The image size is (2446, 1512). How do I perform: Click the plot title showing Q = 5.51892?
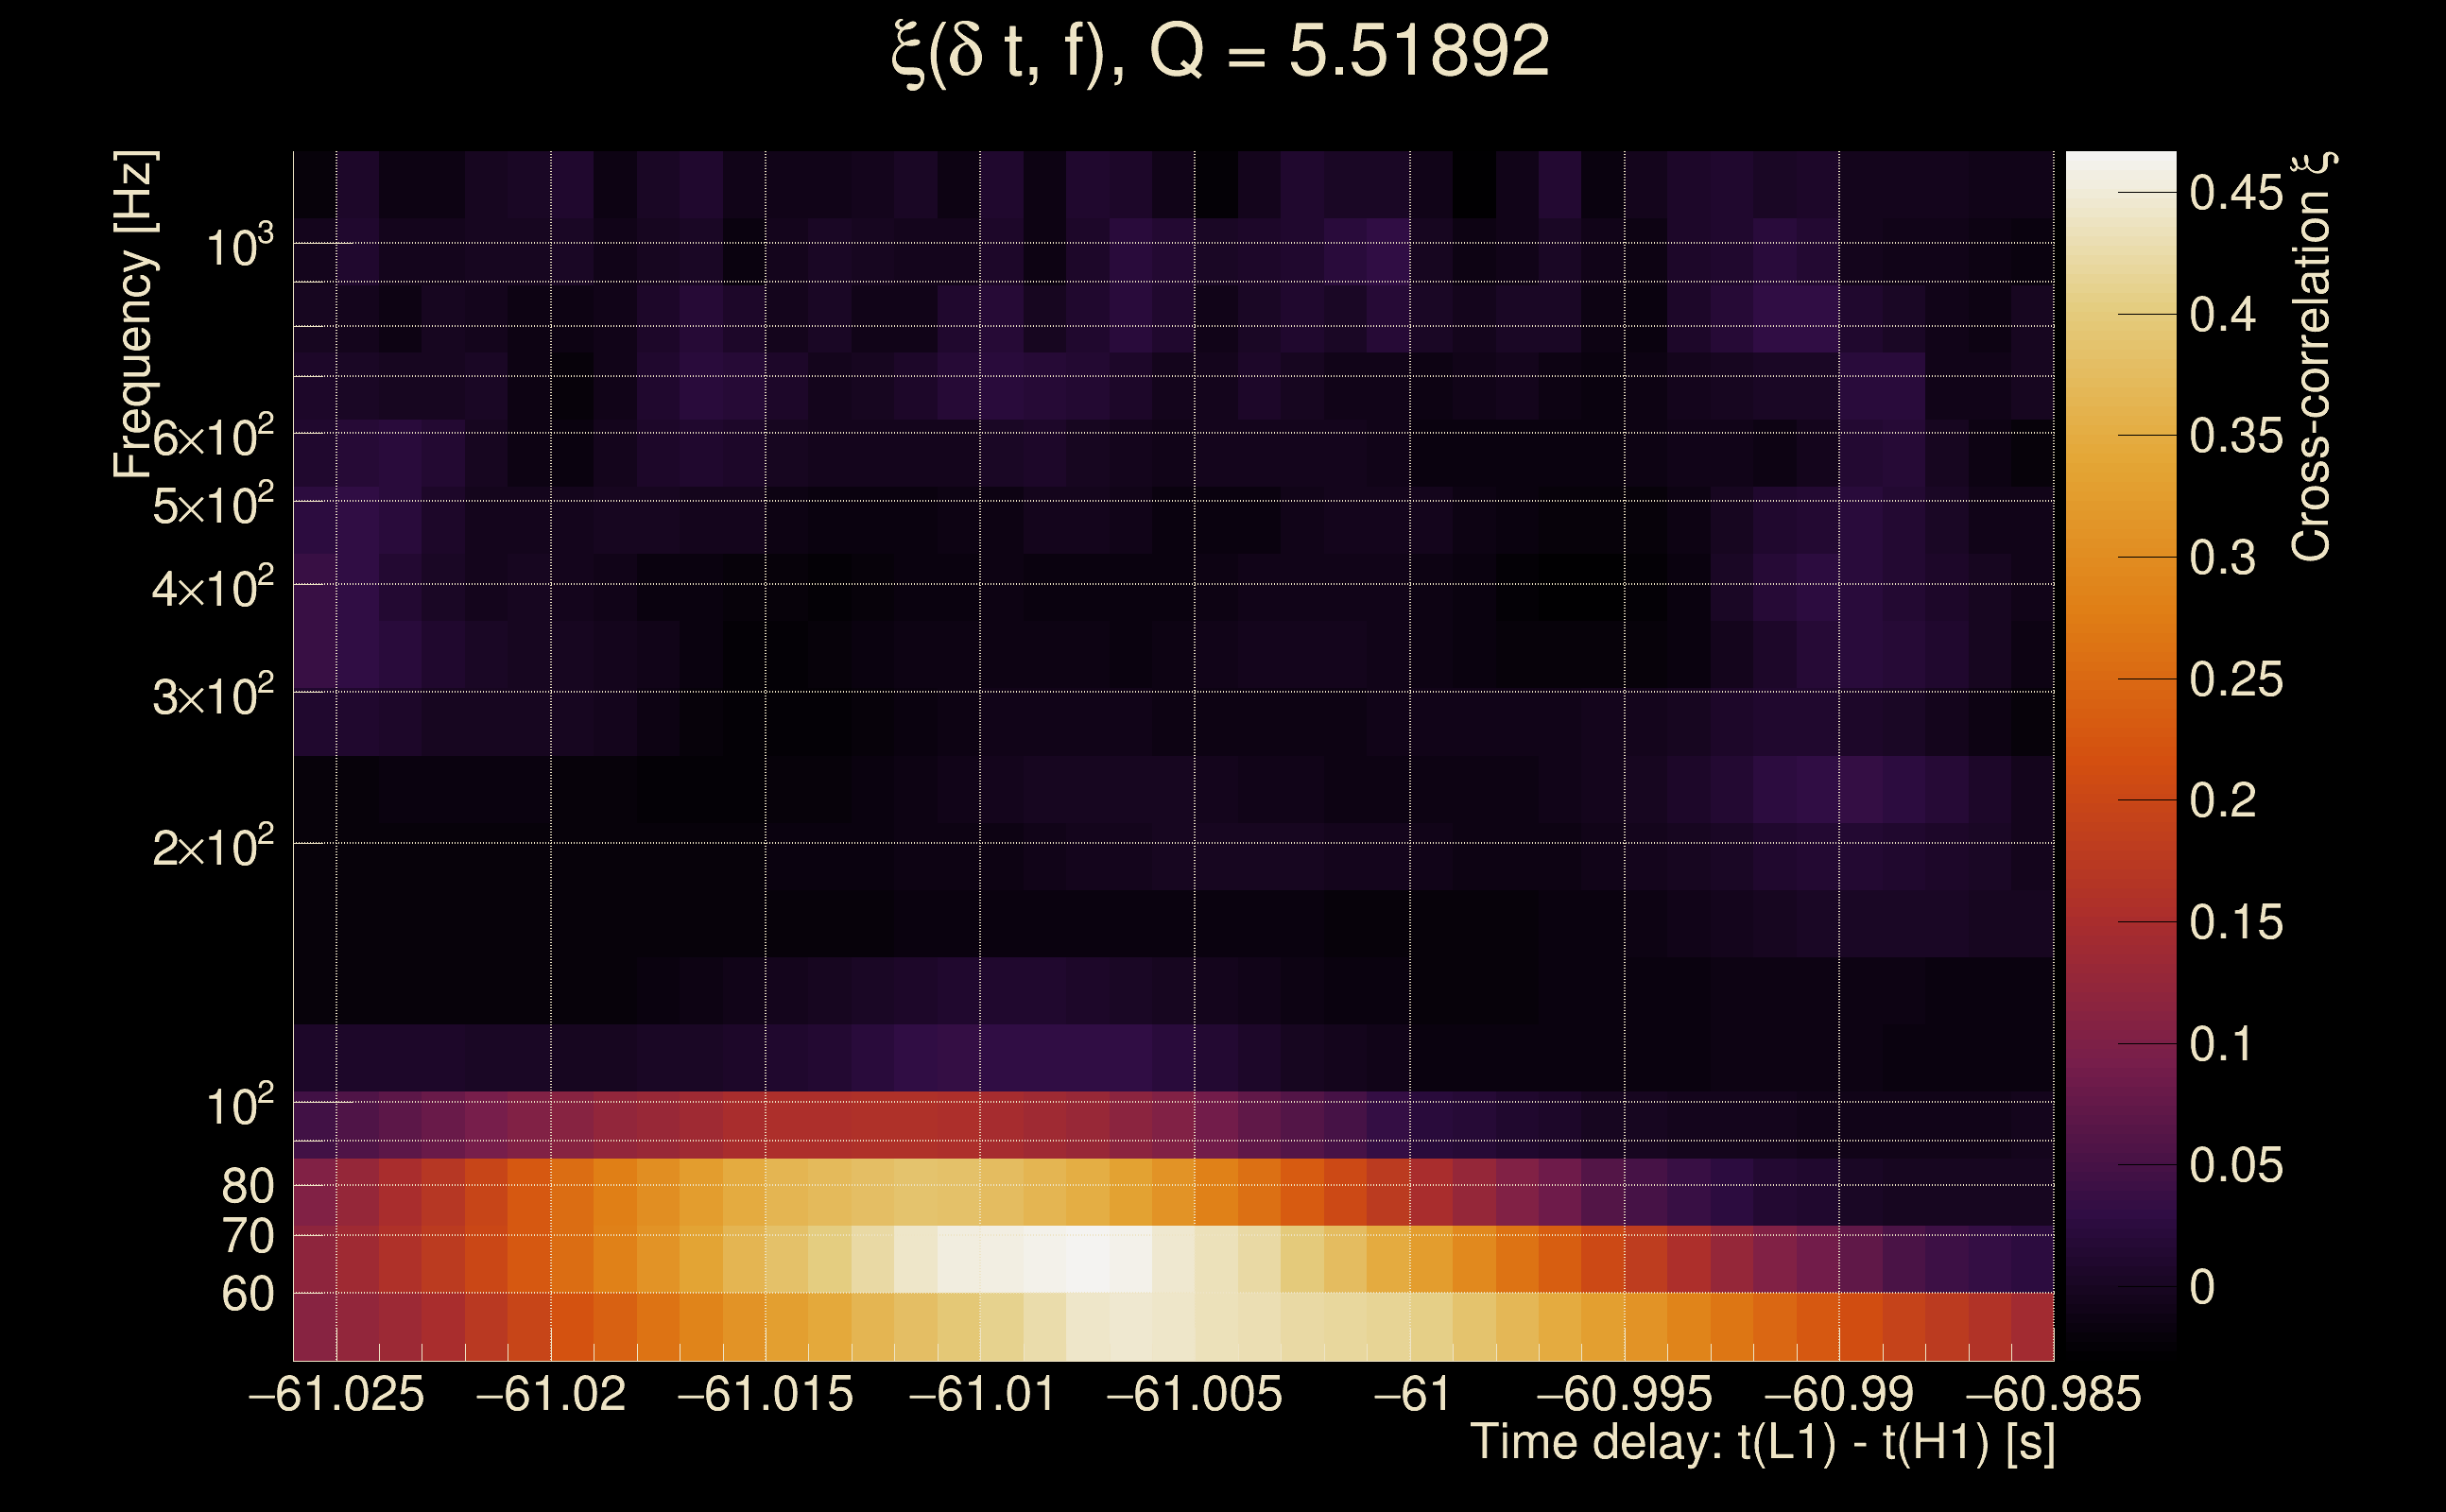coord(1220,52)
